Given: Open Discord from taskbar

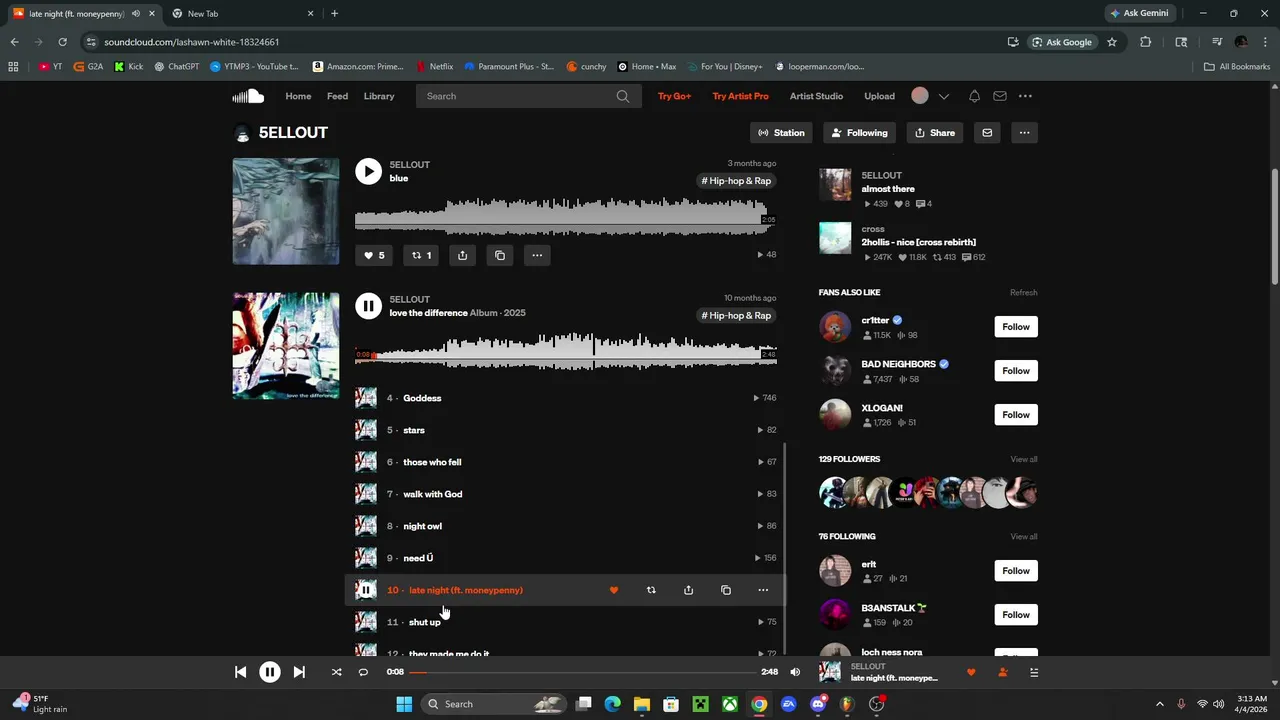Looking at the screenshot, I should 818,704.
